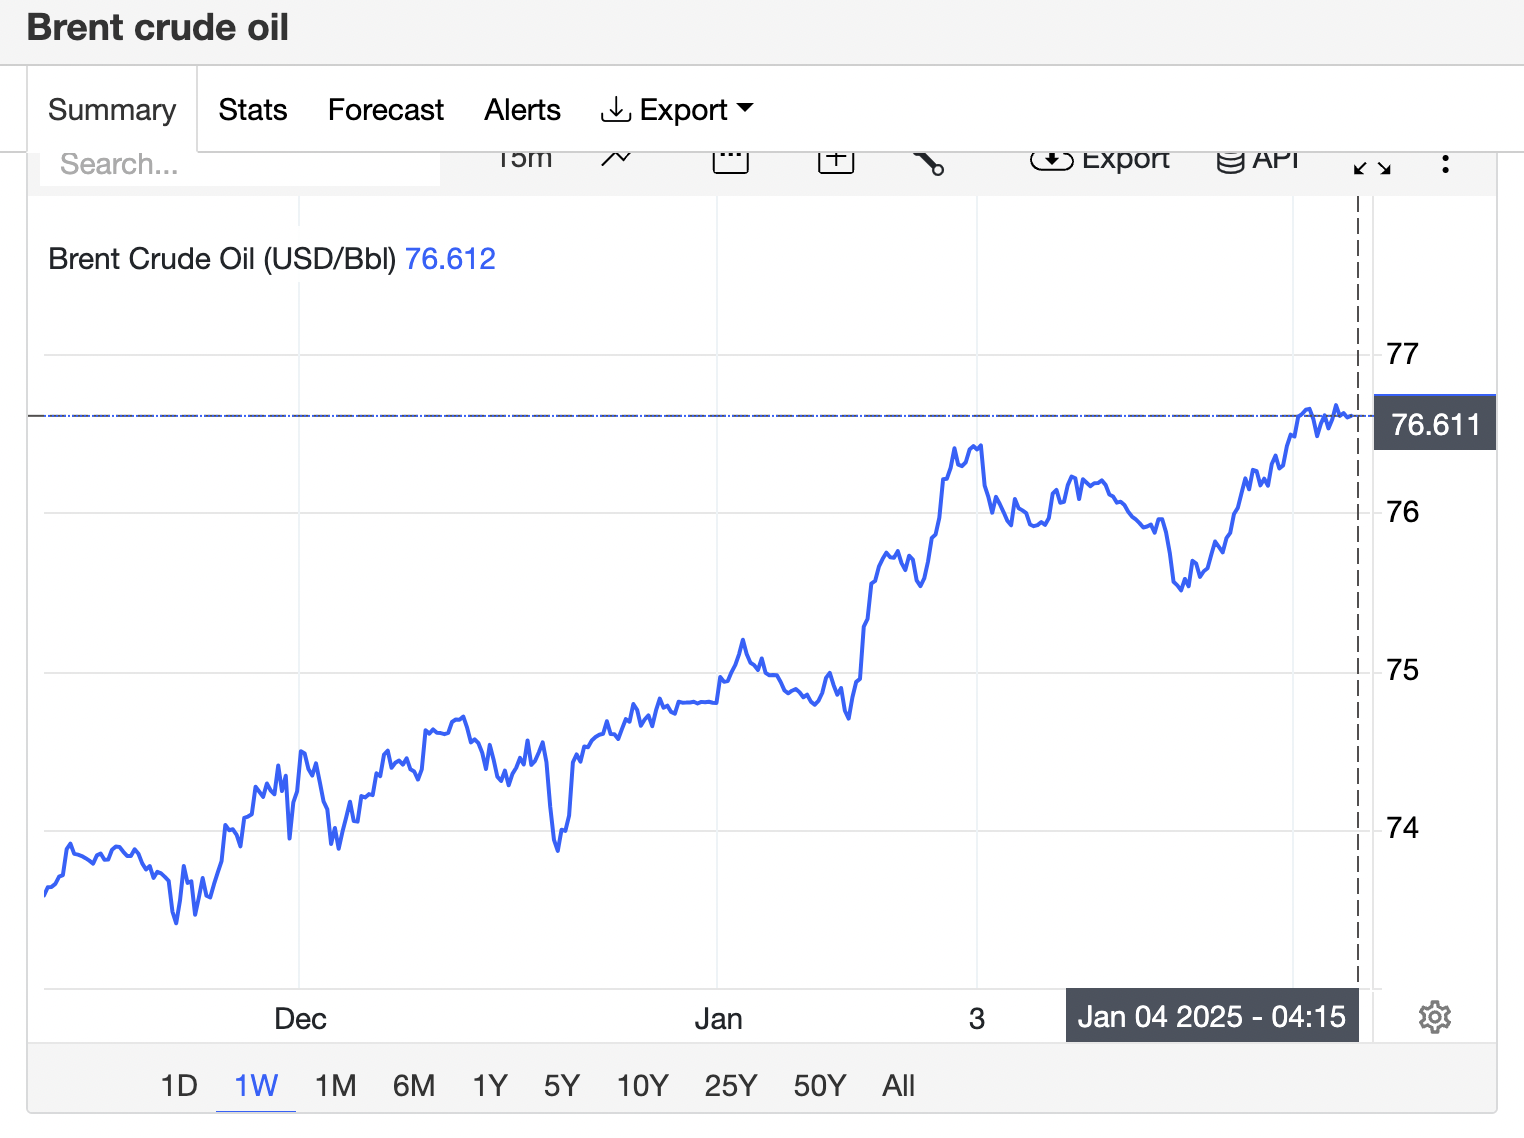This screenshot has height=1138, width=1524.
Task: Click the cloud download icon in toolbar
Action: coord(1051,161)
